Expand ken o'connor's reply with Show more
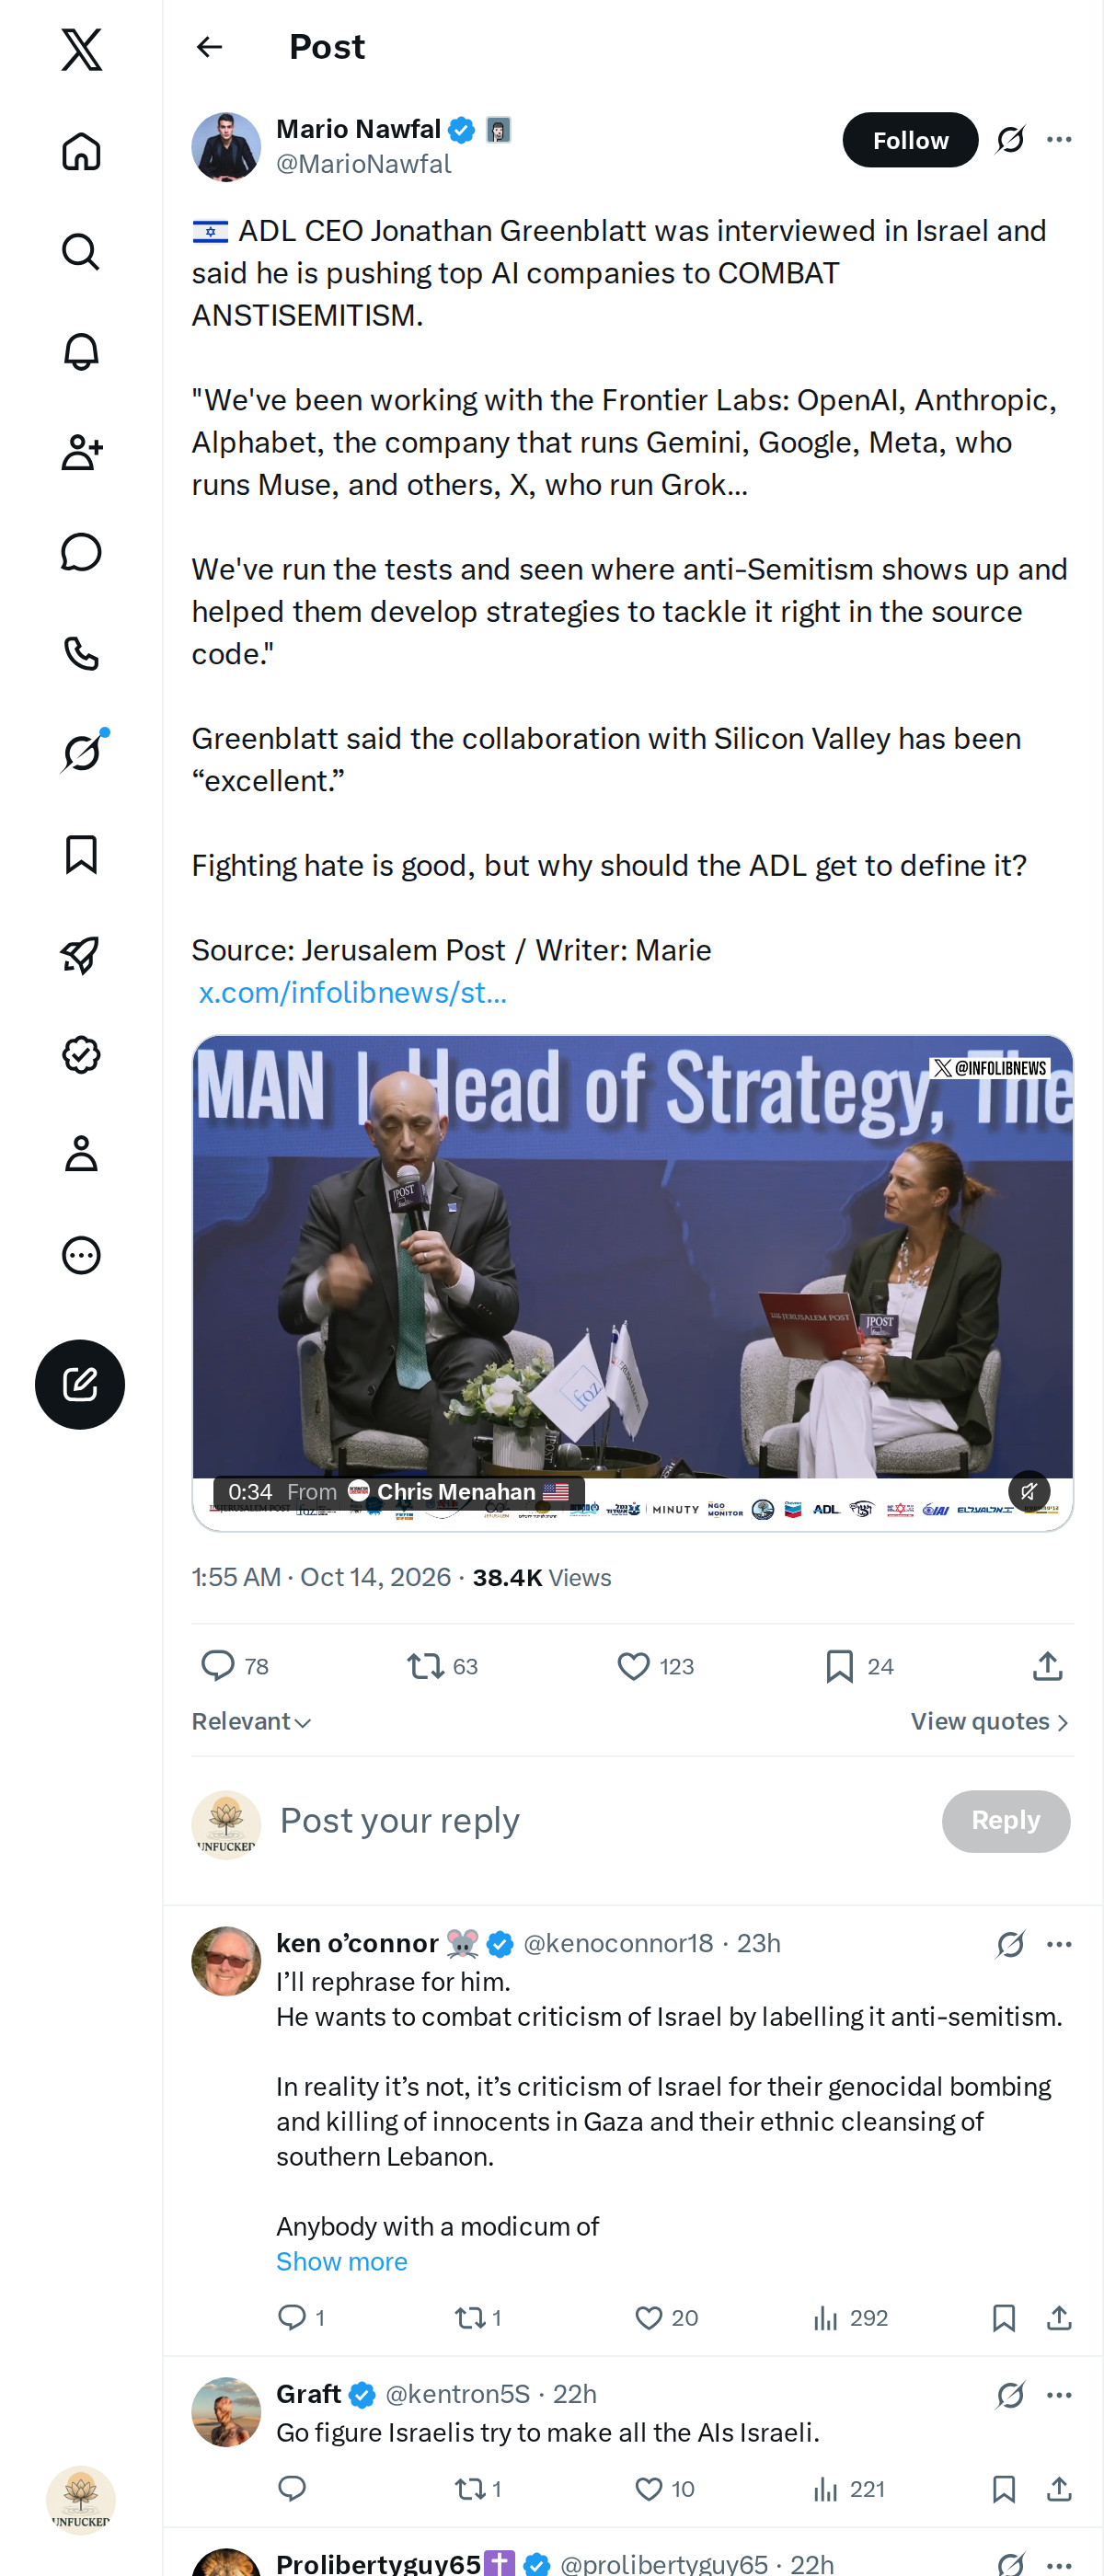The image size is (1104, 2576). point(342,2261)
